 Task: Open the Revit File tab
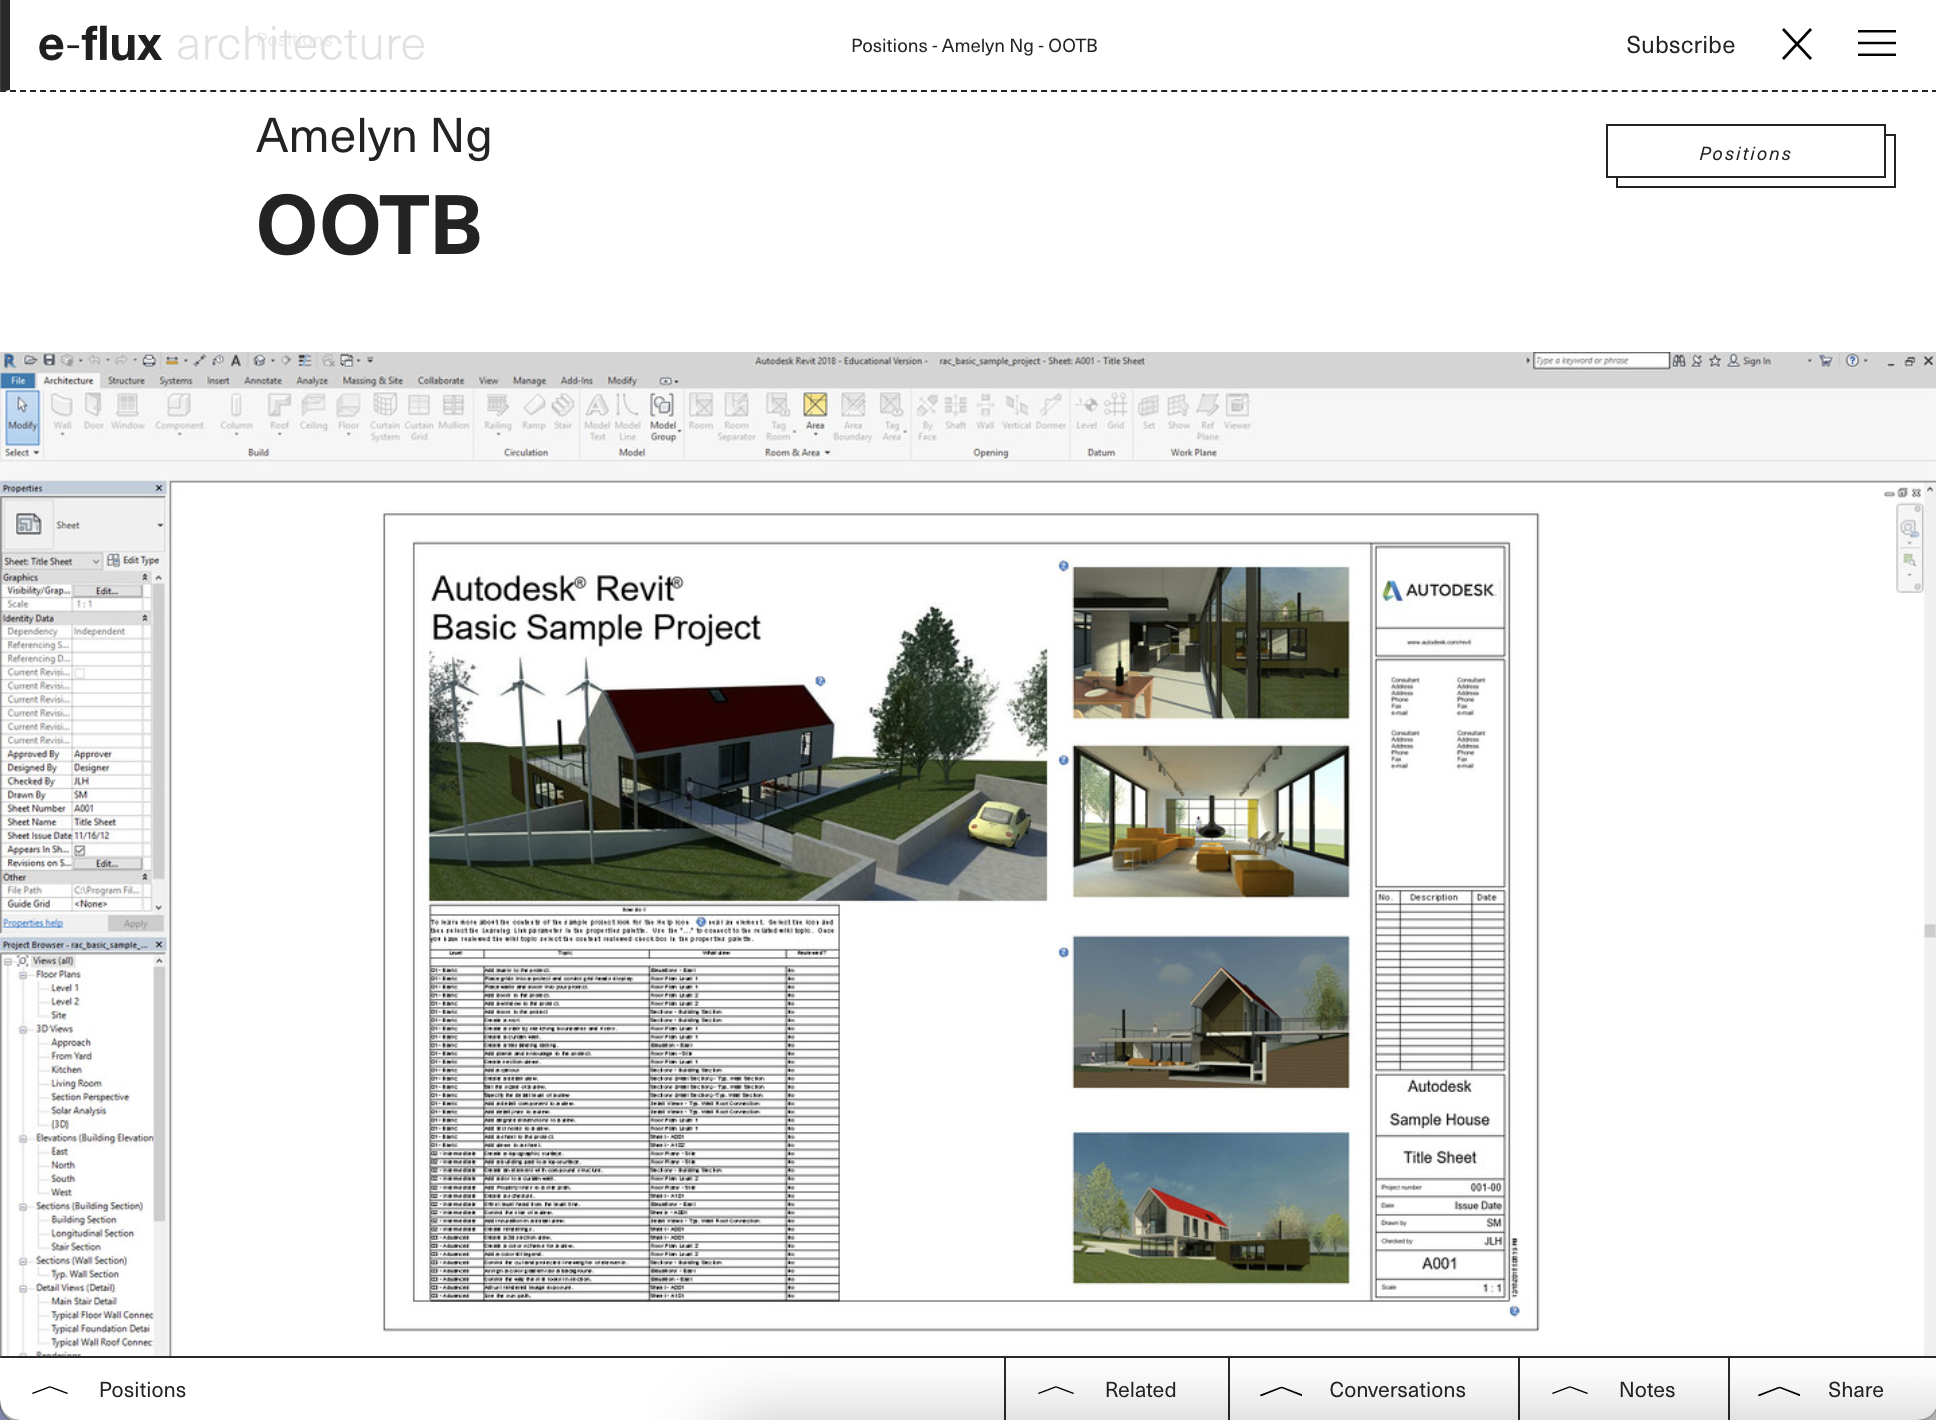click(18, 380)
